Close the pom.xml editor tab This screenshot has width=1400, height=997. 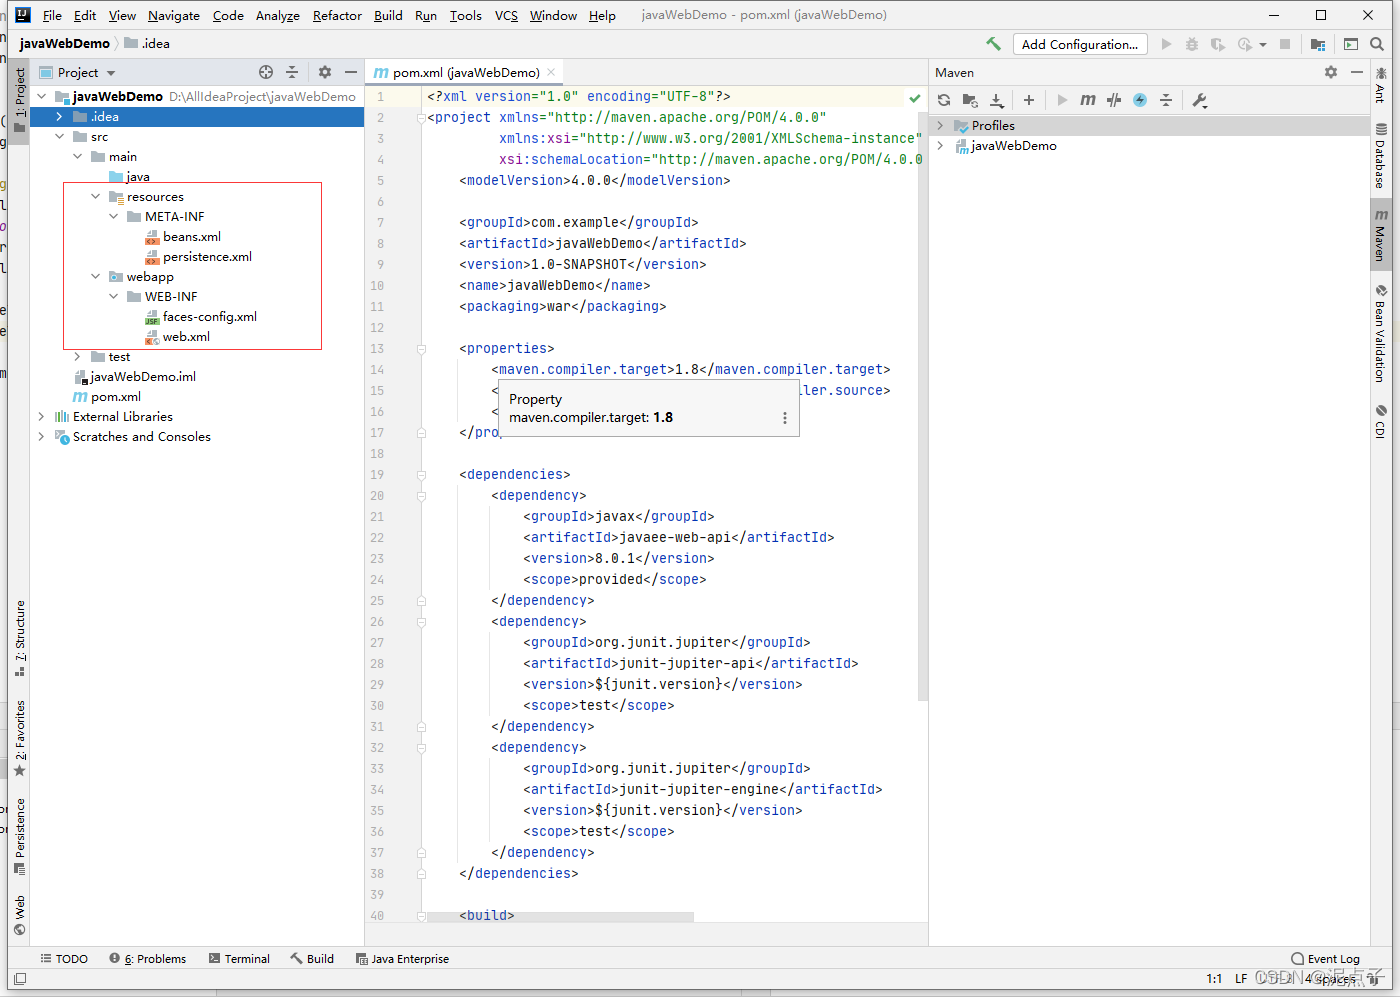551,72
